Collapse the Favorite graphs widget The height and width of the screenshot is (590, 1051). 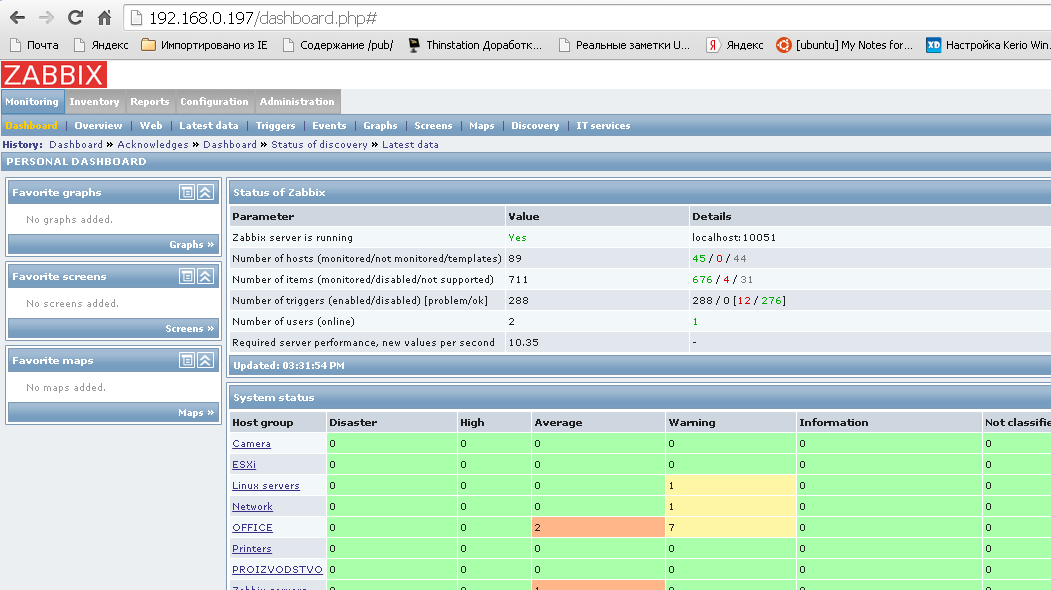205,192
